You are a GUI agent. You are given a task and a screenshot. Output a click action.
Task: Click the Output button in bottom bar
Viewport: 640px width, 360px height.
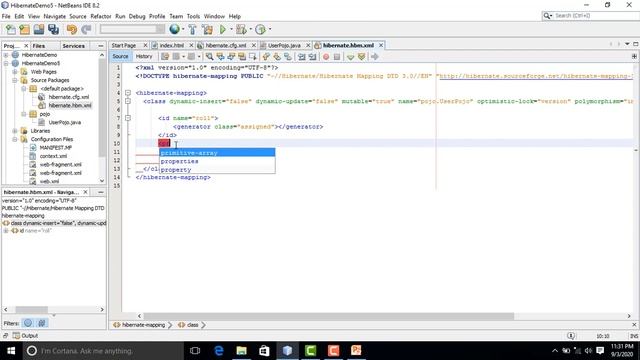pyautogui.click(x=25, y=336)
